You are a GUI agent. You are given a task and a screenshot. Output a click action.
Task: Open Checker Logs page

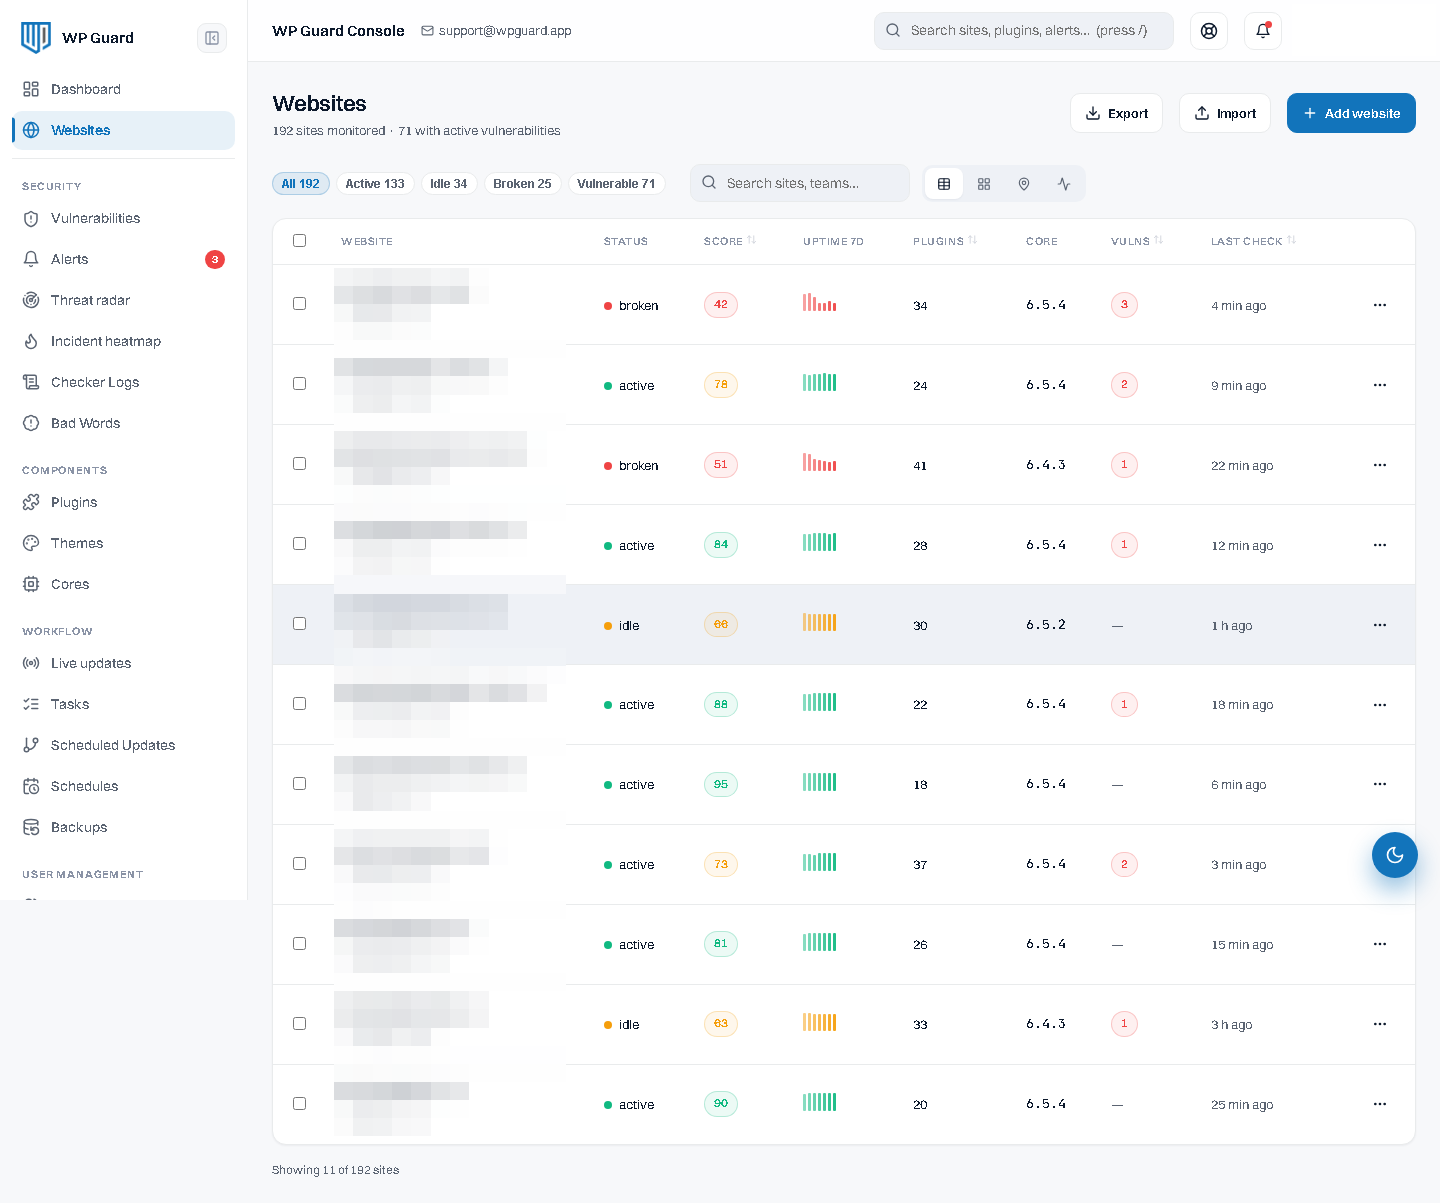(x=123, y=382)
